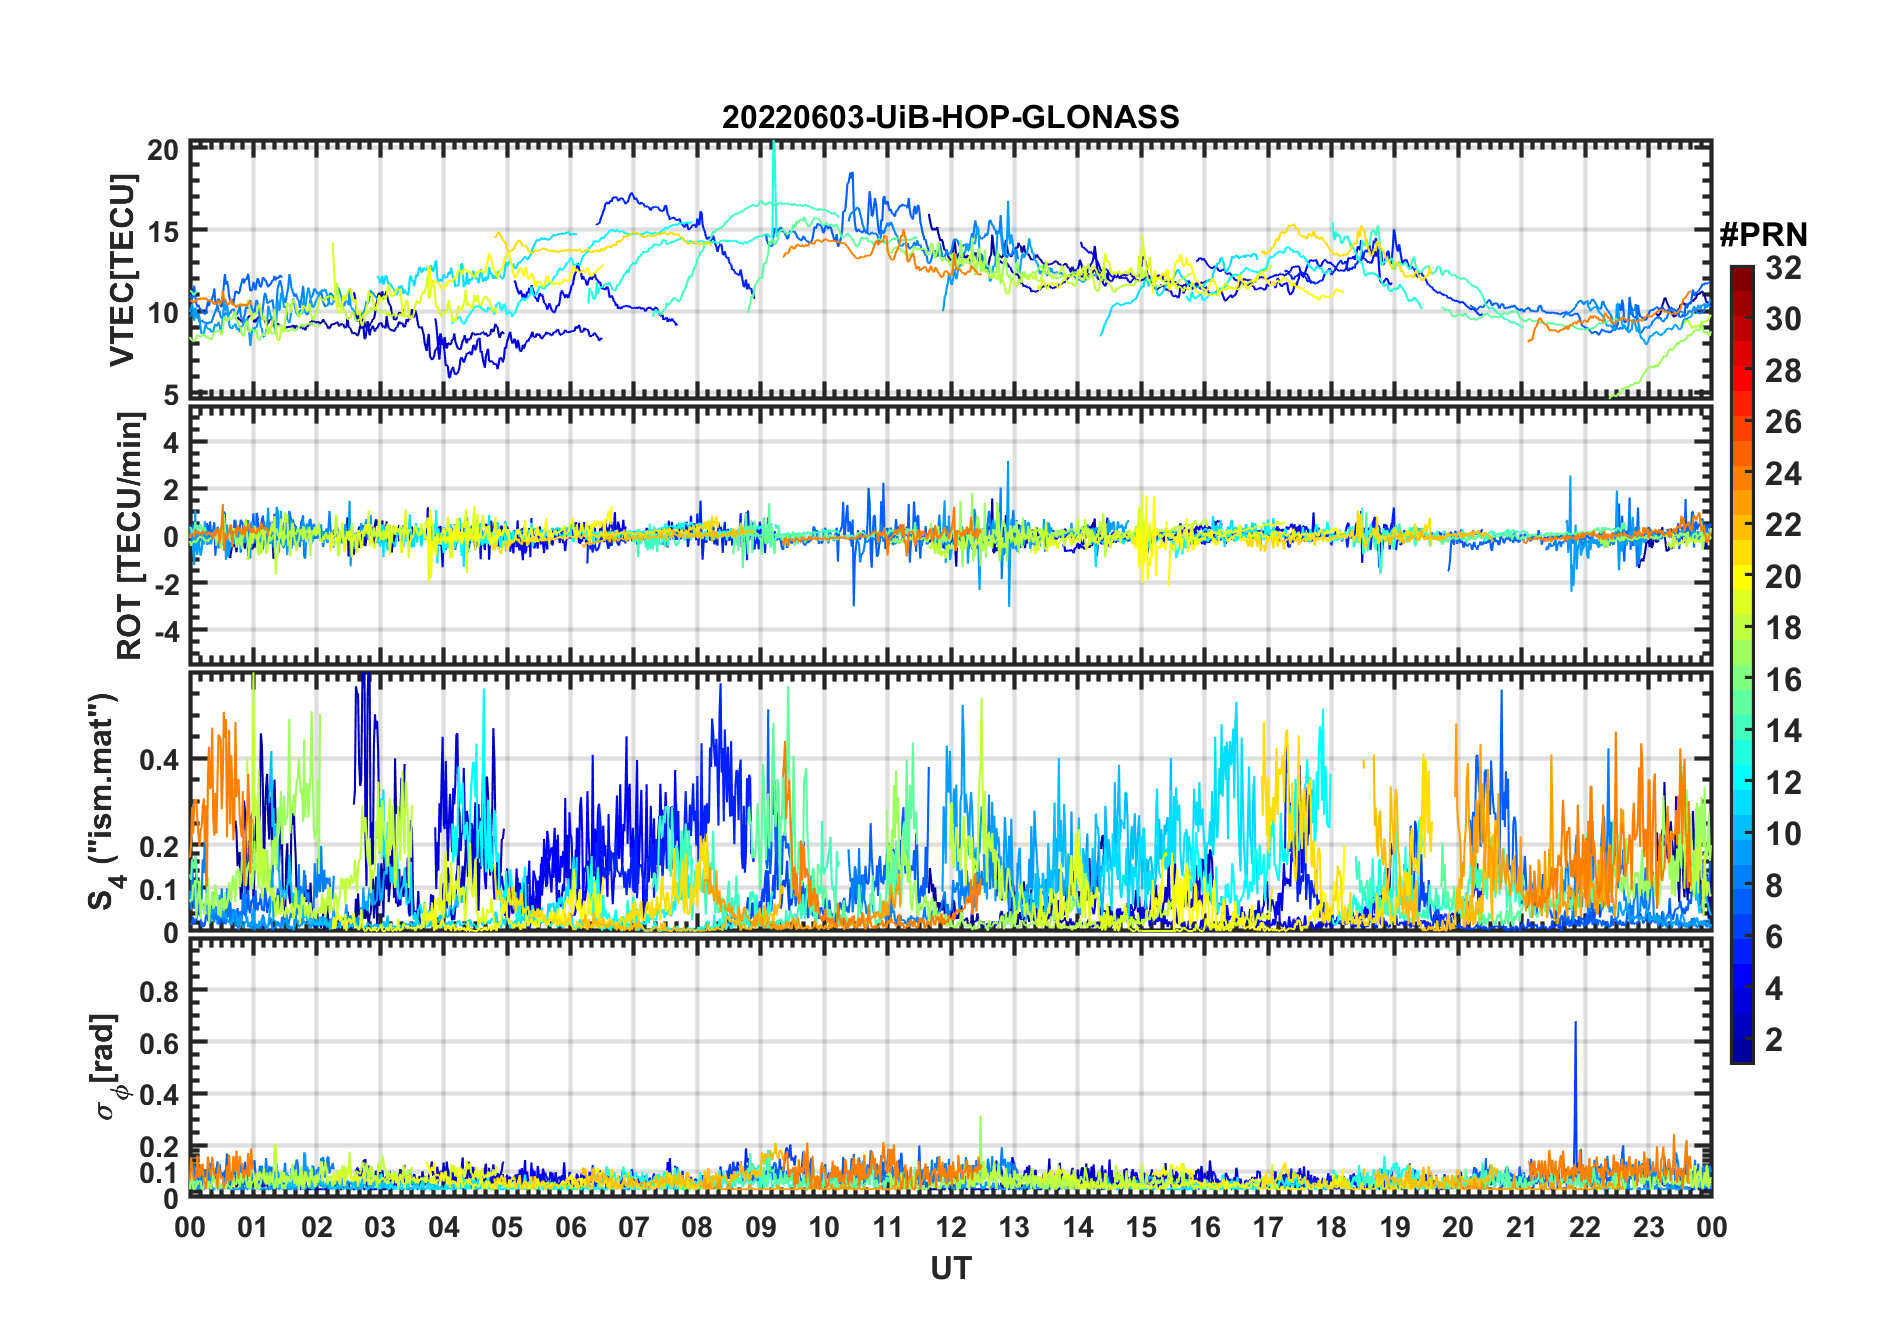Screen dimensions: 1902x1330
Task: Click the 18 hour tick on the time axis
Action: (1331, 1228)
